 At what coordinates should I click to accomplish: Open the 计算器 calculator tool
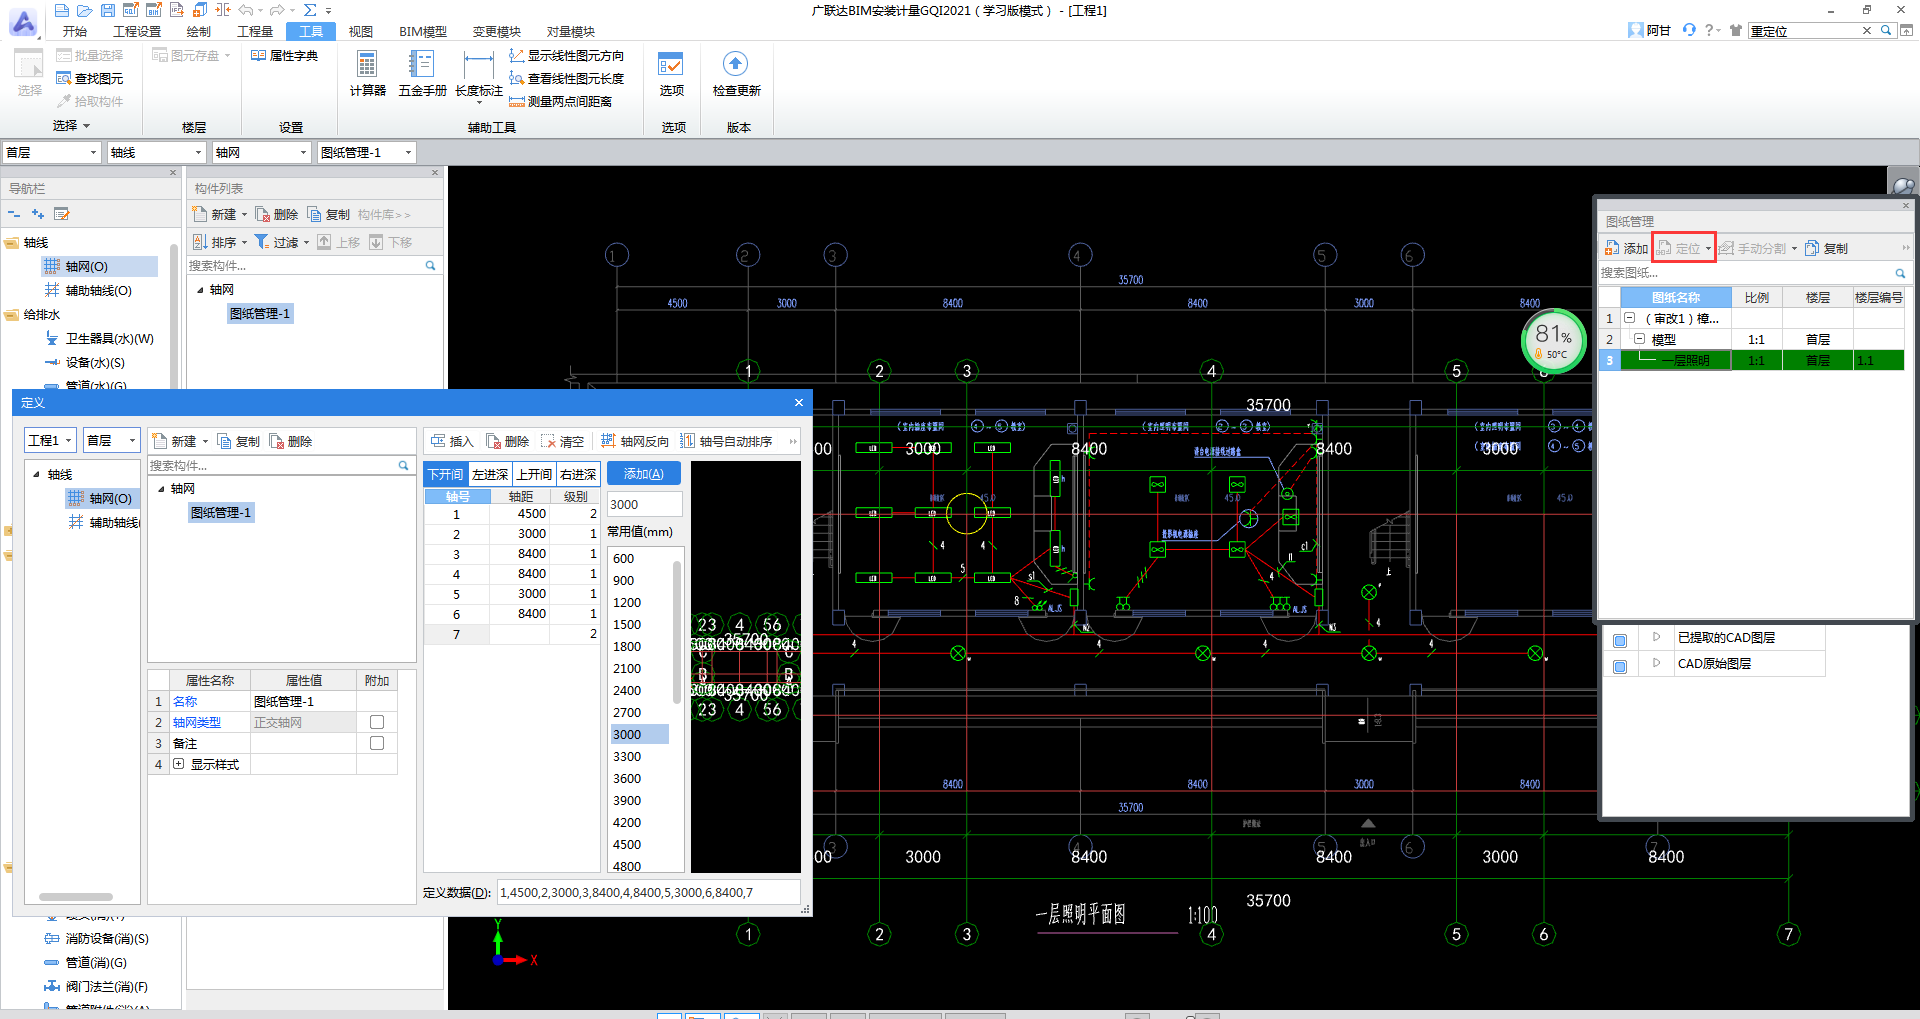367,73
